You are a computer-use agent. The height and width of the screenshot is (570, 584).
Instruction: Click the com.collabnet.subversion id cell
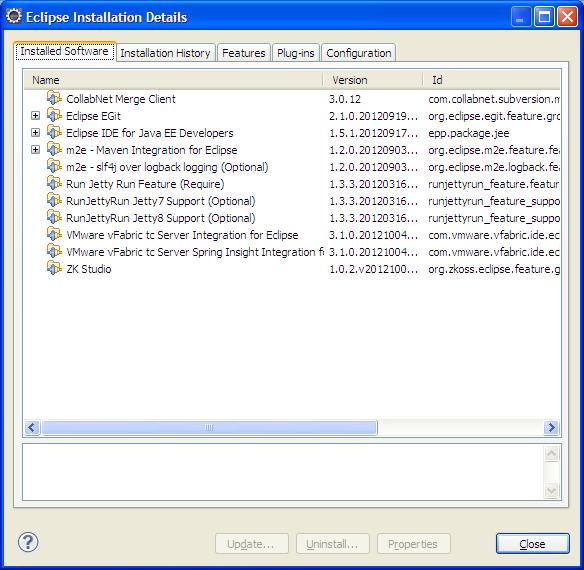494,99
